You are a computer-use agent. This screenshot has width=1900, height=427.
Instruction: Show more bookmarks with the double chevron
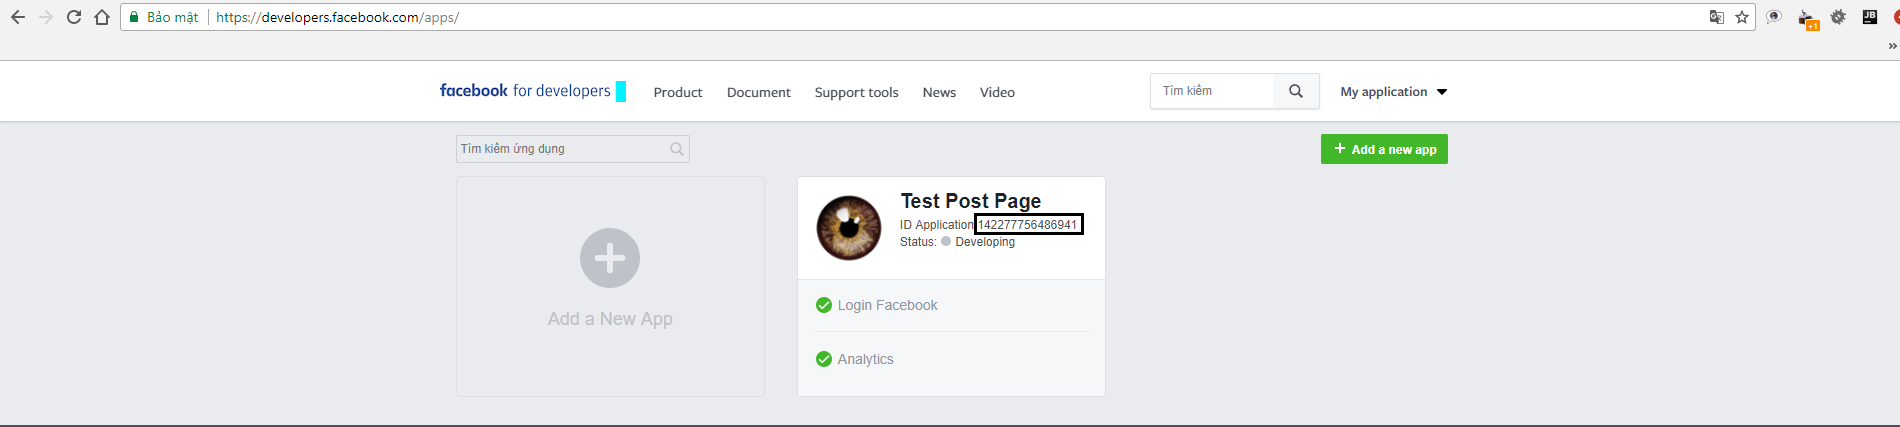(x=1892, y=46)
